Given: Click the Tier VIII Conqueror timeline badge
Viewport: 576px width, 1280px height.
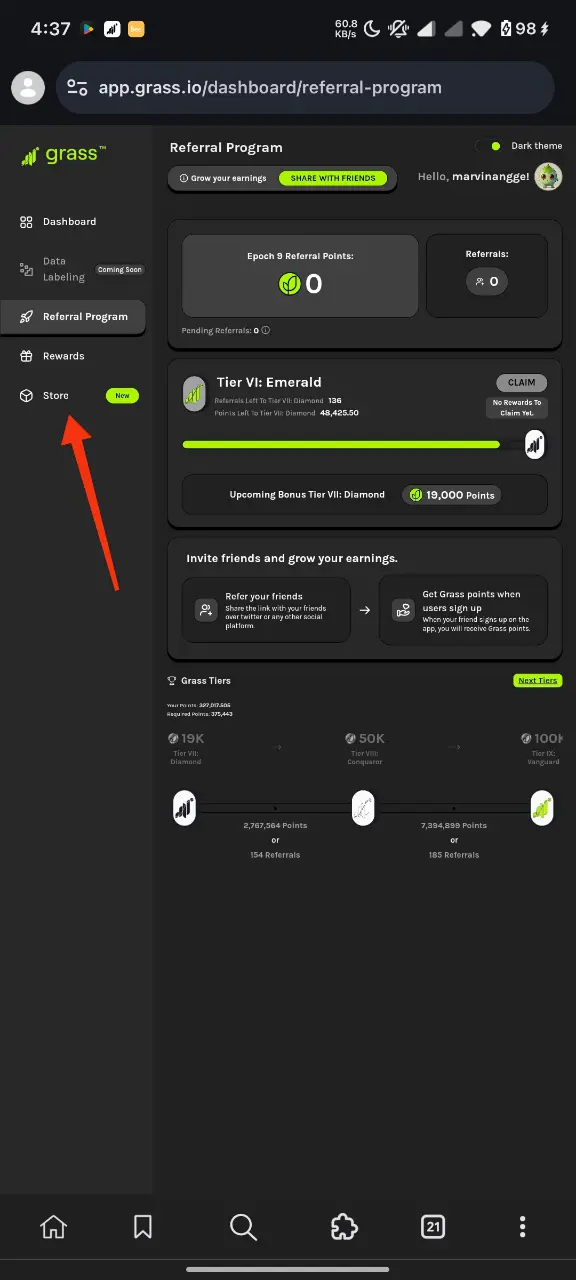Looking at the screenshot, I should coord(363,807).
